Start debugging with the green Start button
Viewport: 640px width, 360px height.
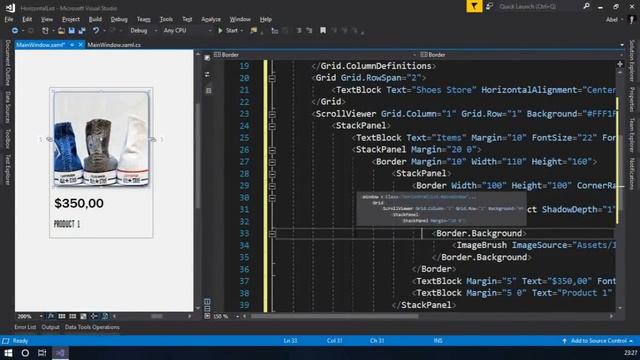(x=228, y=31)
